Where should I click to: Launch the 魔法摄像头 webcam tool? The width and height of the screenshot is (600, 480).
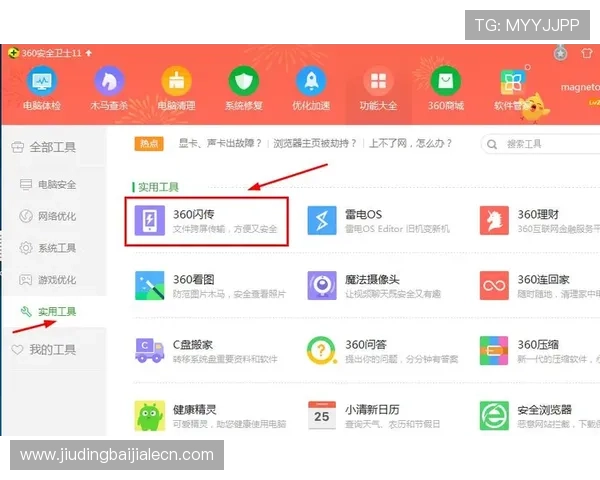pos(374,286)
